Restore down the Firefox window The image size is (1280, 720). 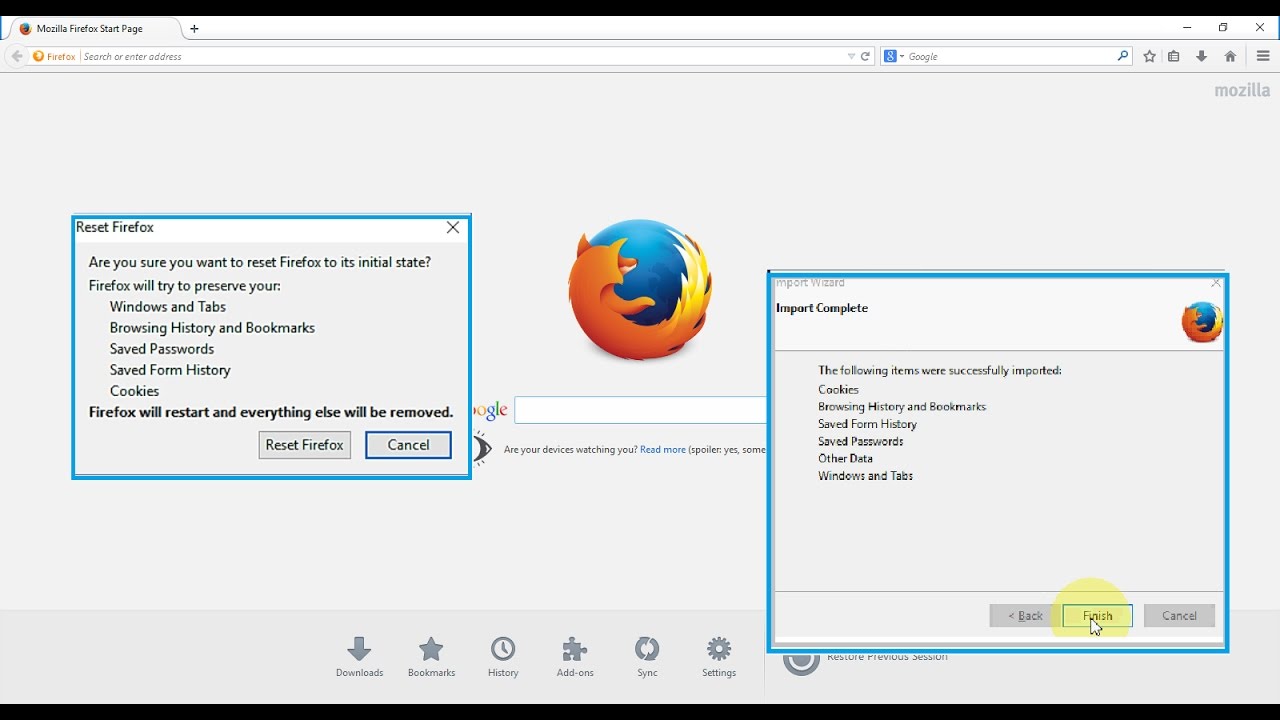pos(1223,28)
